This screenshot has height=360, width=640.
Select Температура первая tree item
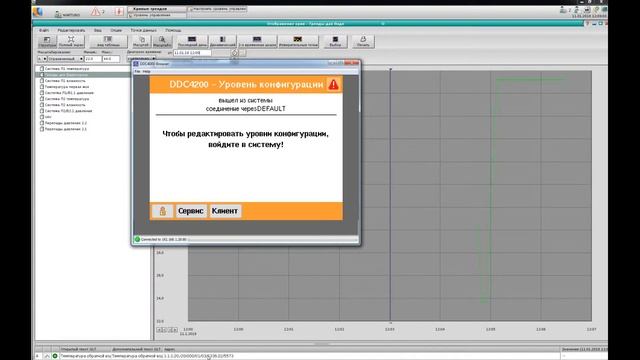click(67, 87)
